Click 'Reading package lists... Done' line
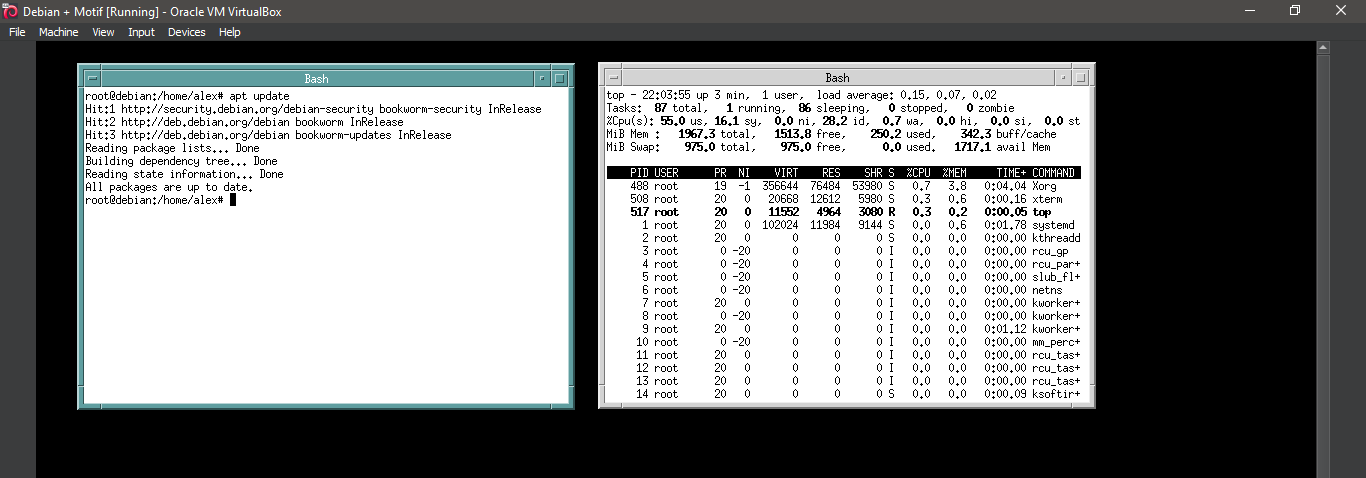Screen dimensions: 1366x478 [172, 148]
